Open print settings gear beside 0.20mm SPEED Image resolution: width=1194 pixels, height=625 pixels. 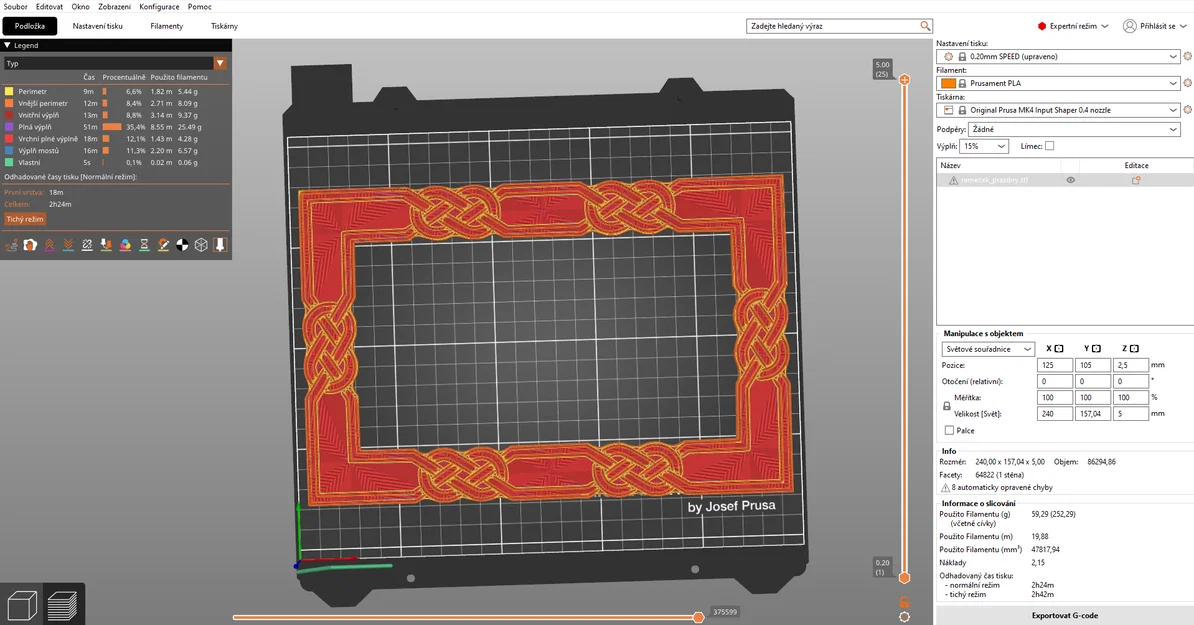point(1187,56)
